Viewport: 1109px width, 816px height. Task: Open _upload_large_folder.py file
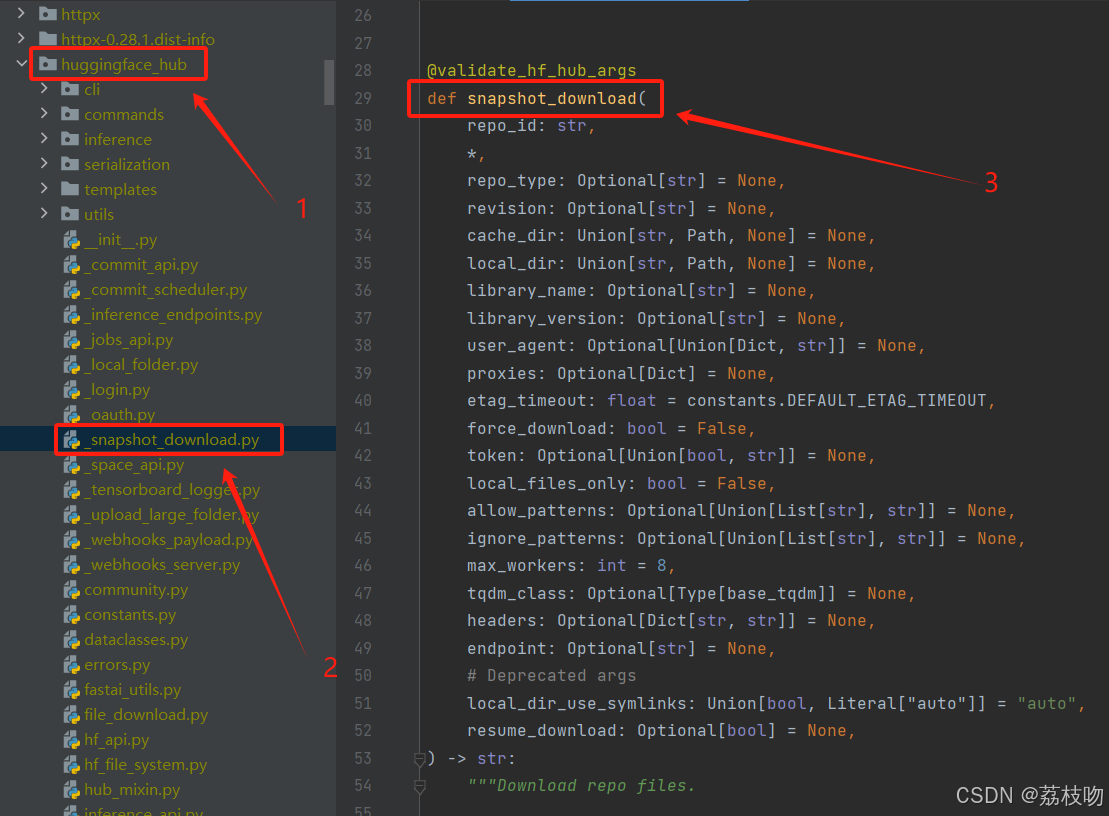(x=172, y=515)
